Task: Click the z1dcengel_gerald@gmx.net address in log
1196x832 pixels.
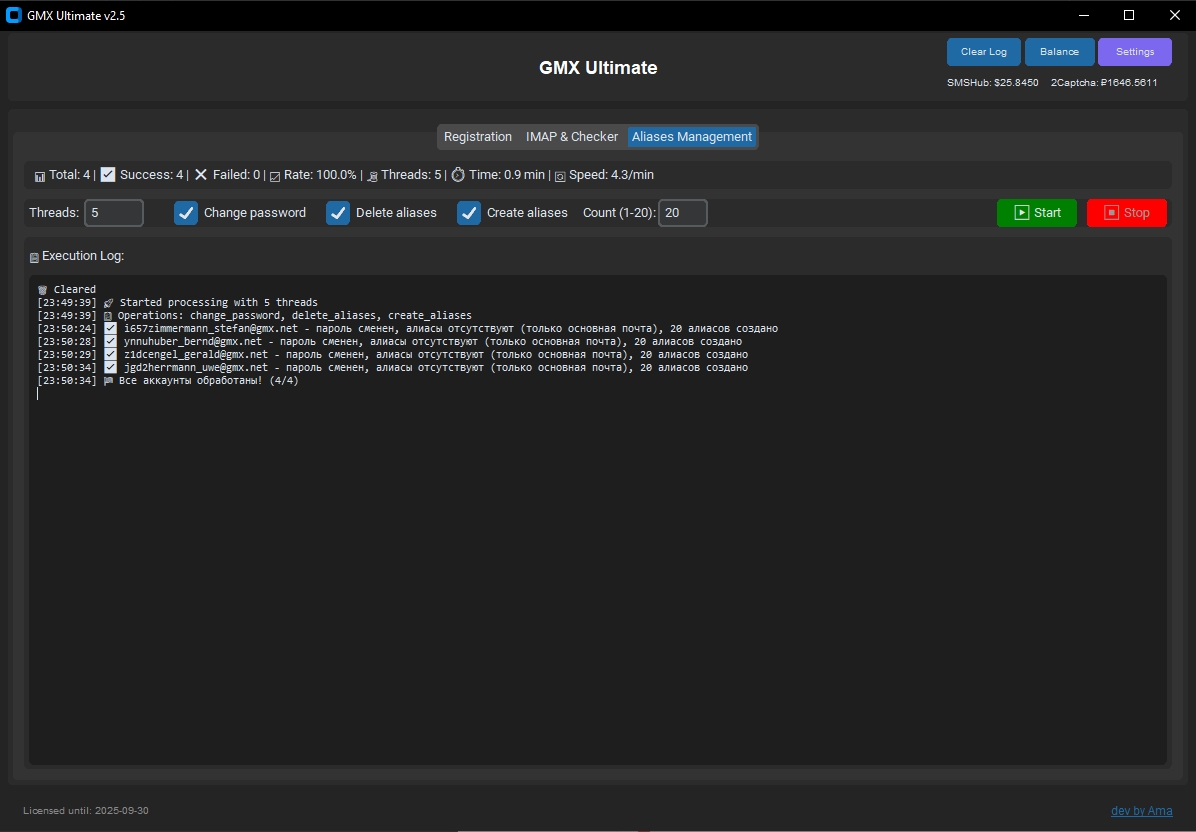Action: 196,355
